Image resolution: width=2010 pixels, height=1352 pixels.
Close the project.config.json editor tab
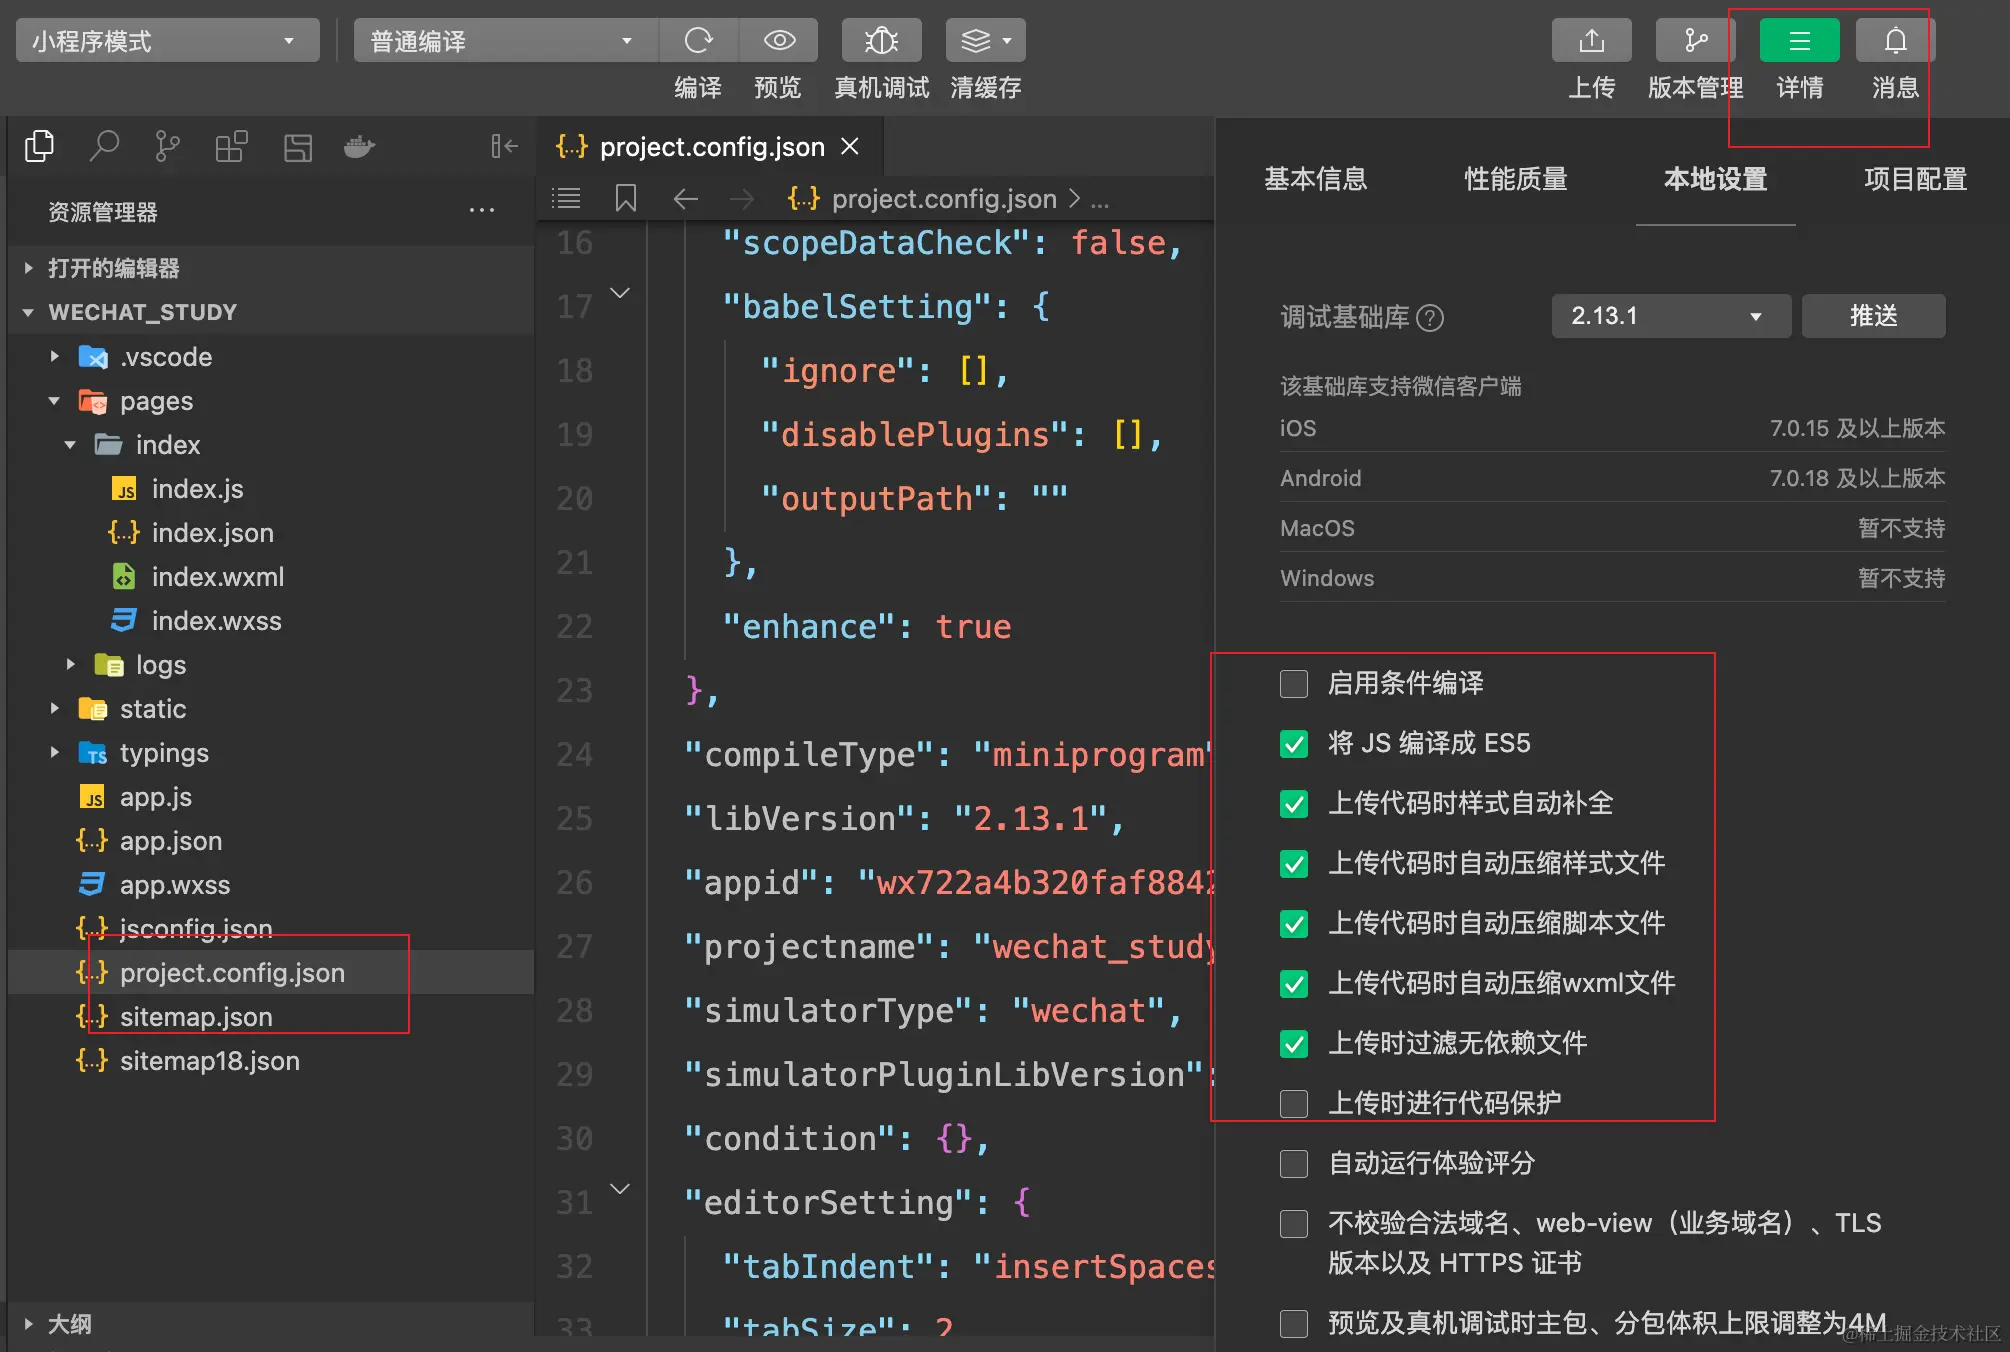(x=850, y=147)
